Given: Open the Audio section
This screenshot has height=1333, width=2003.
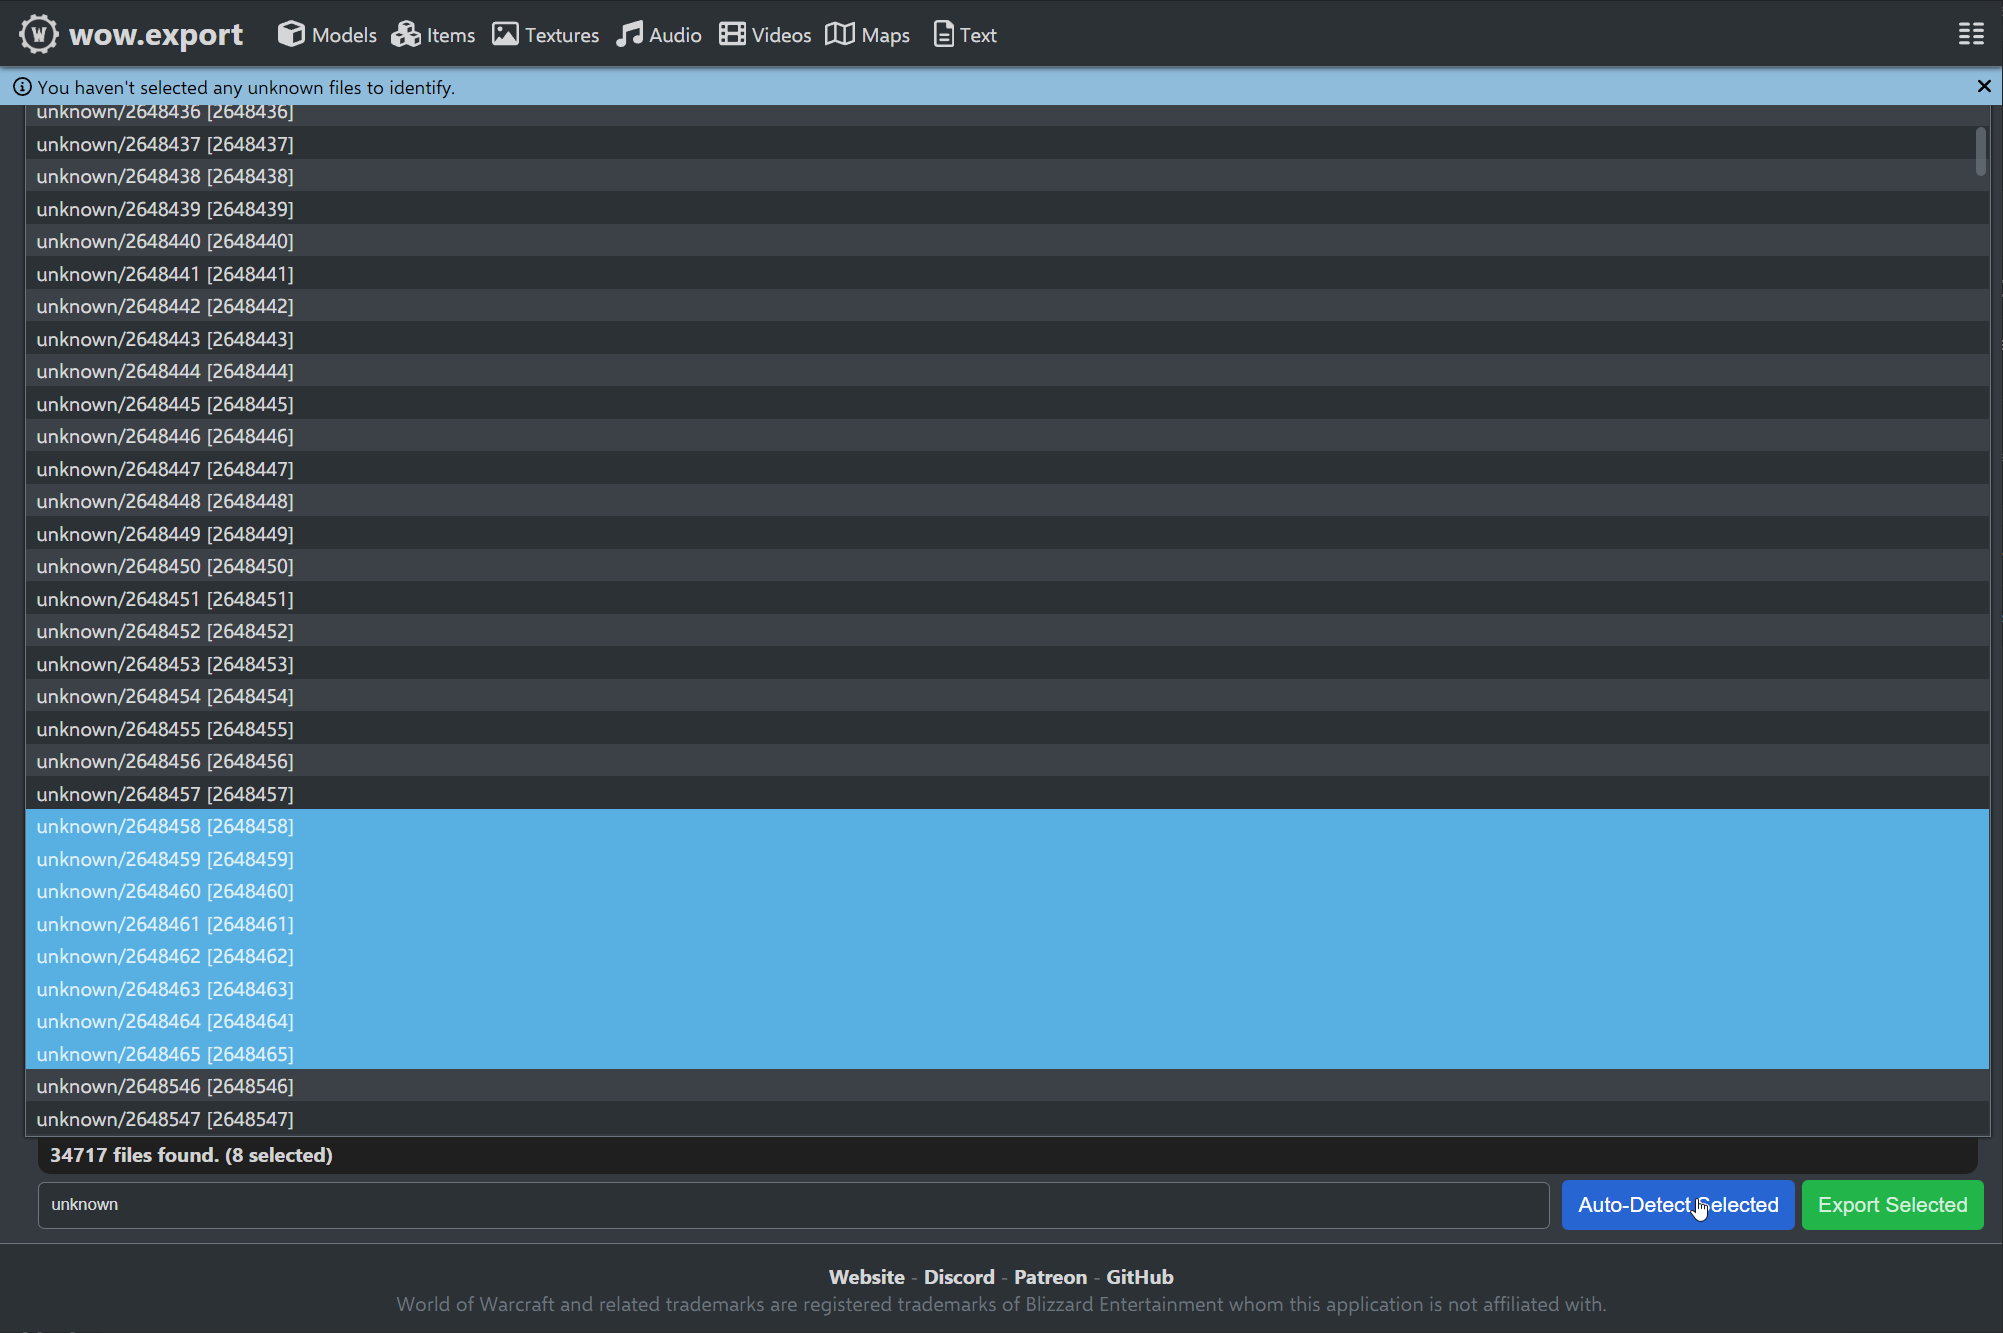Looking at the screenshot, I should click(658, 33).
